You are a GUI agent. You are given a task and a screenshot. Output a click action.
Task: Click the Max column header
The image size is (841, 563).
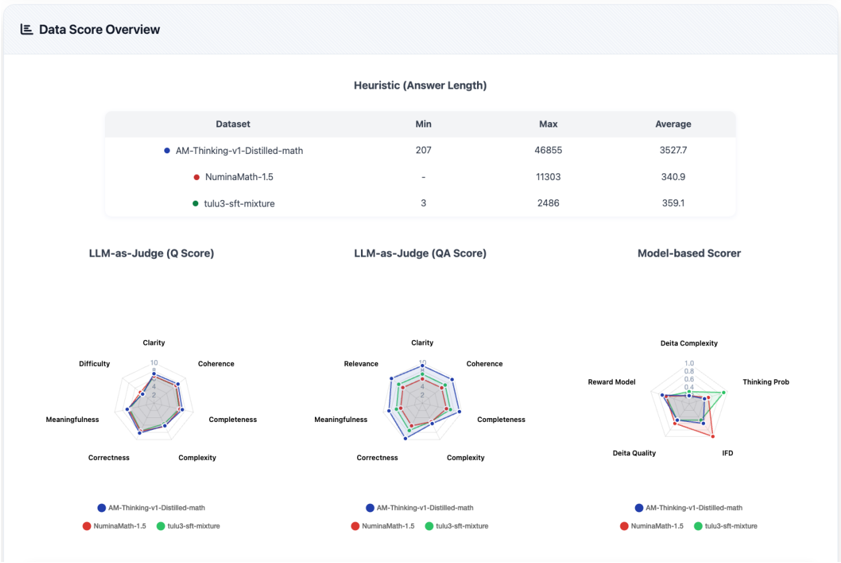(548, 124)
